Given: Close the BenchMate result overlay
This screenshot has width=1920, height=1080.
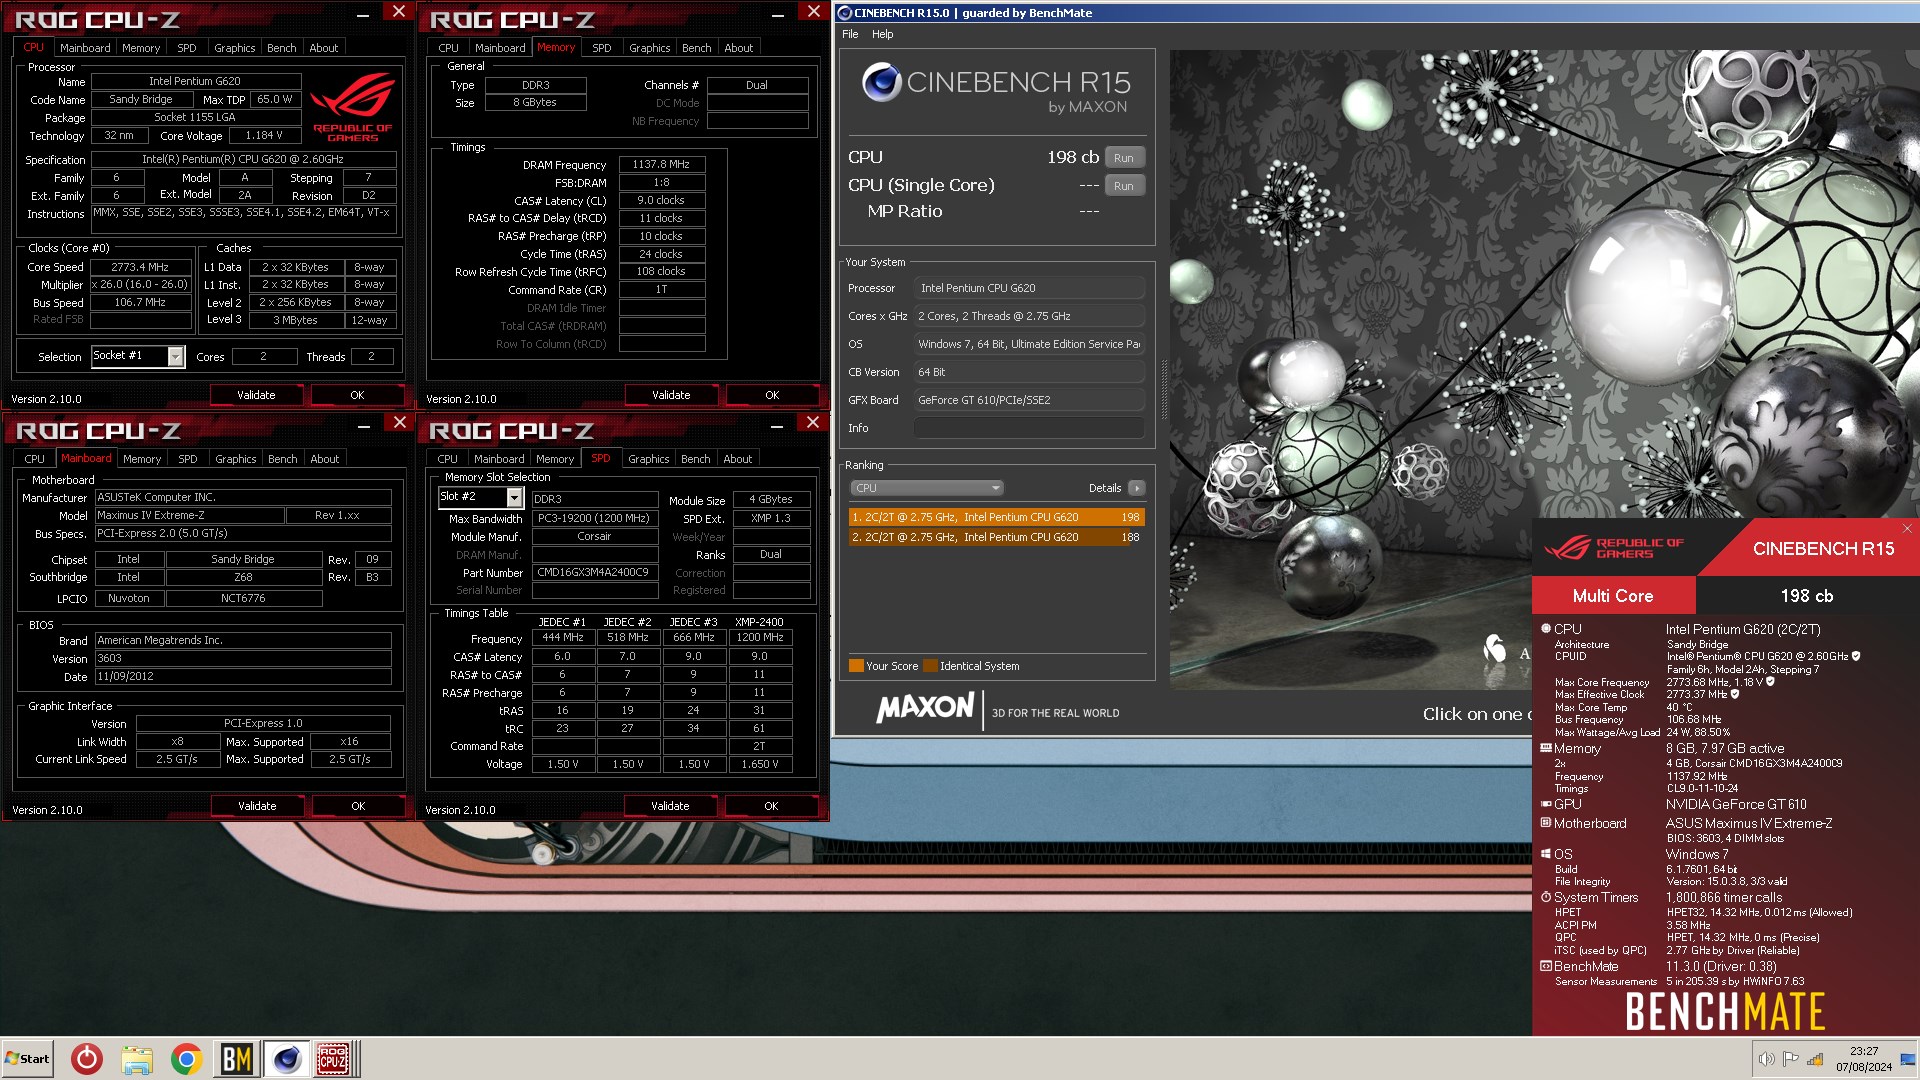Looking at the screenshot, I should pos(1907,529).
